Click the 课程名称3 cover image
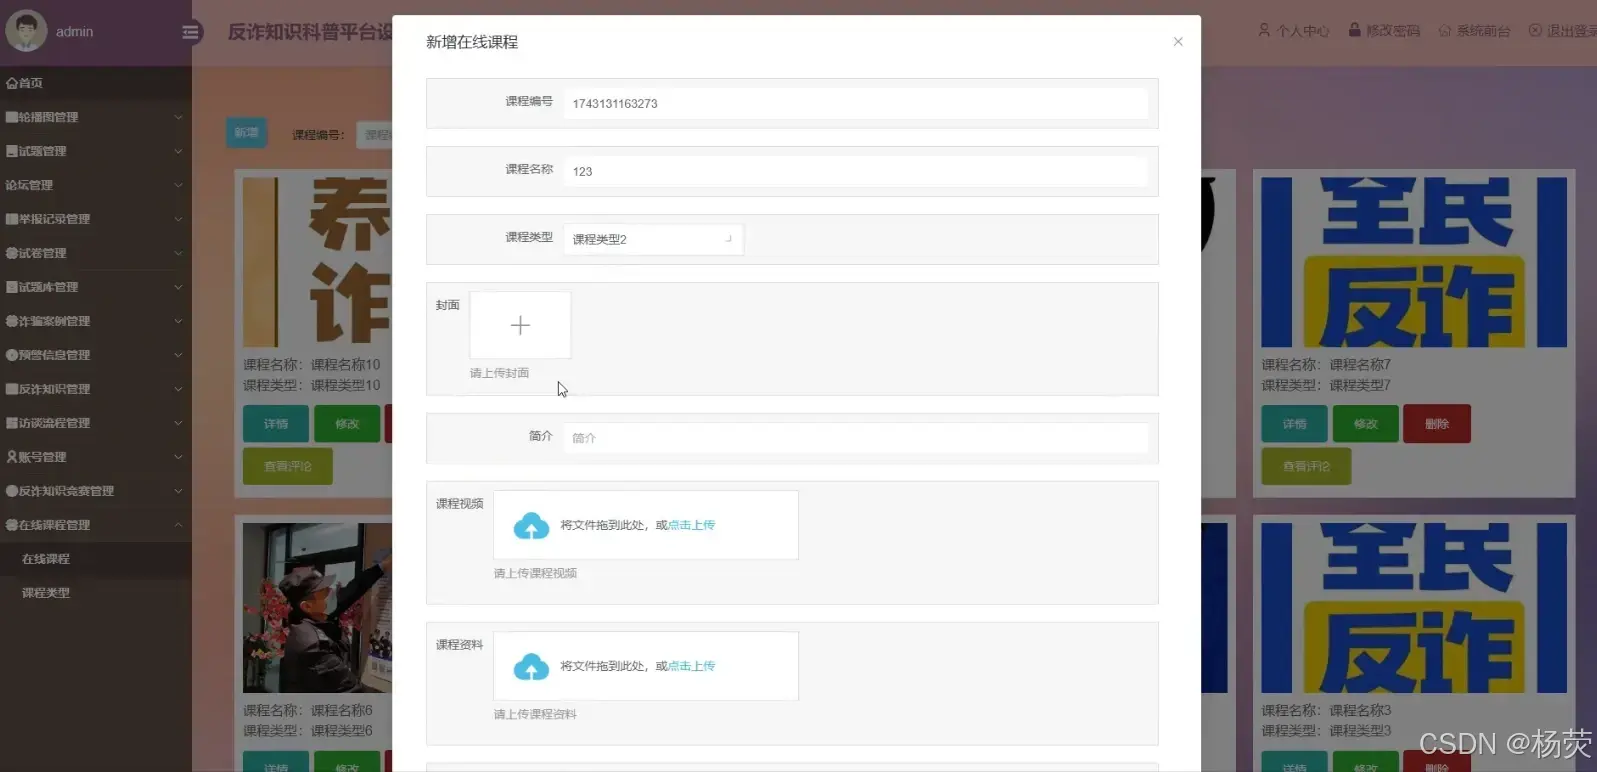Viewport: 1597px width, 772px height. tap(1414, 608)
